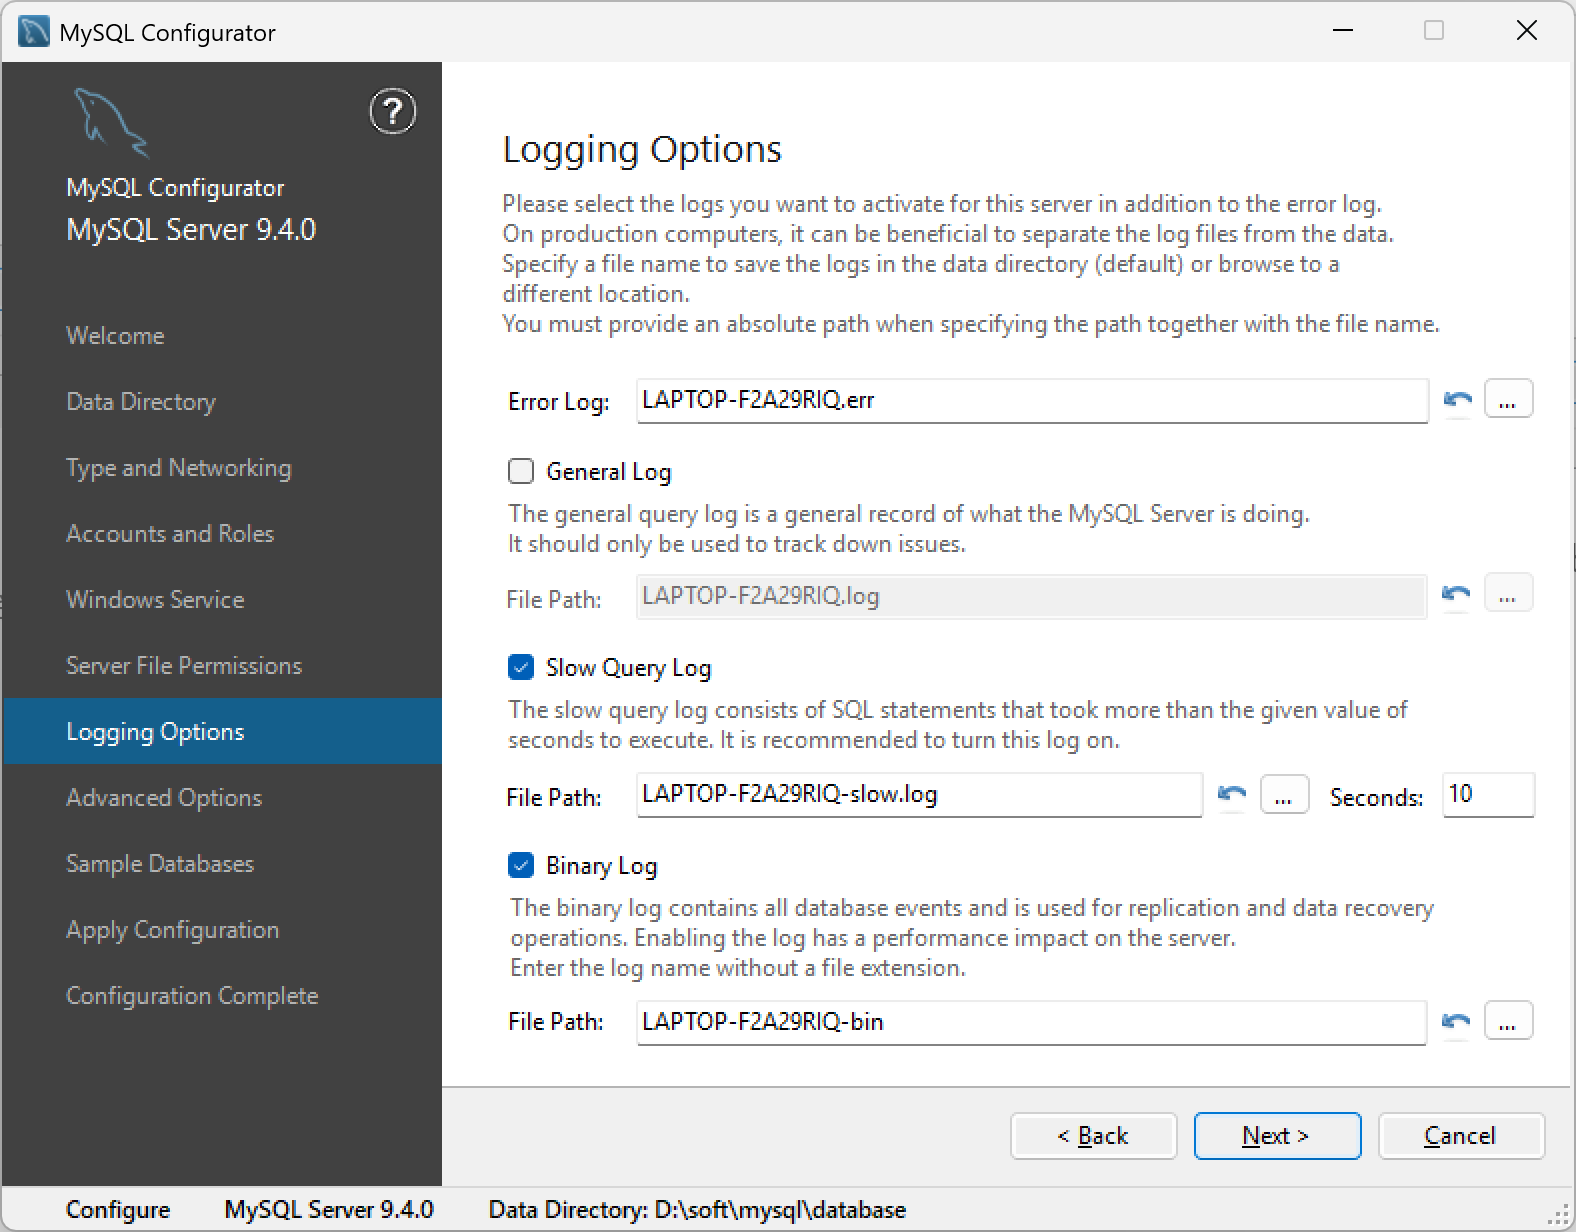
Task: Browse for Binary Log file location
Action: [1508, 1021]
